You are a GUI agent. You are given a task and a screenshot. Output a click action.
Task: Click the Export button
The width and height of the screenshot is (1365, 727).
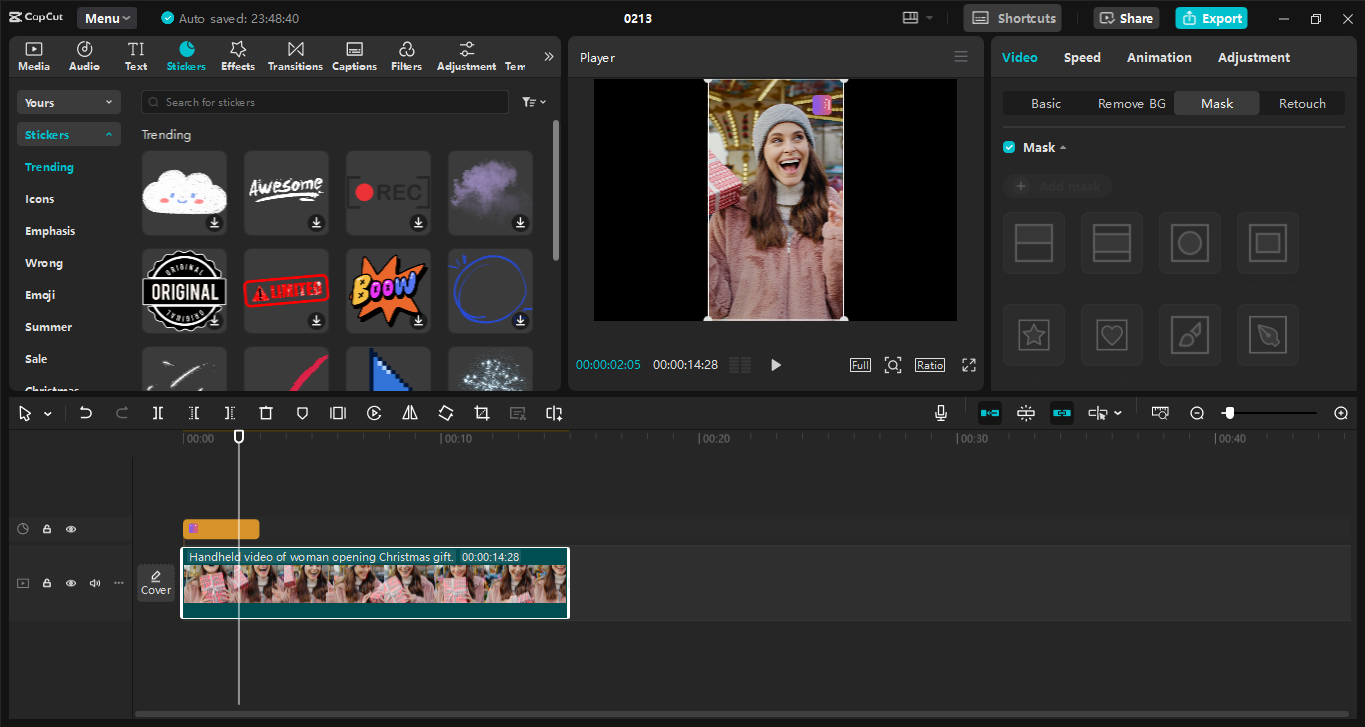point(1211,17)
